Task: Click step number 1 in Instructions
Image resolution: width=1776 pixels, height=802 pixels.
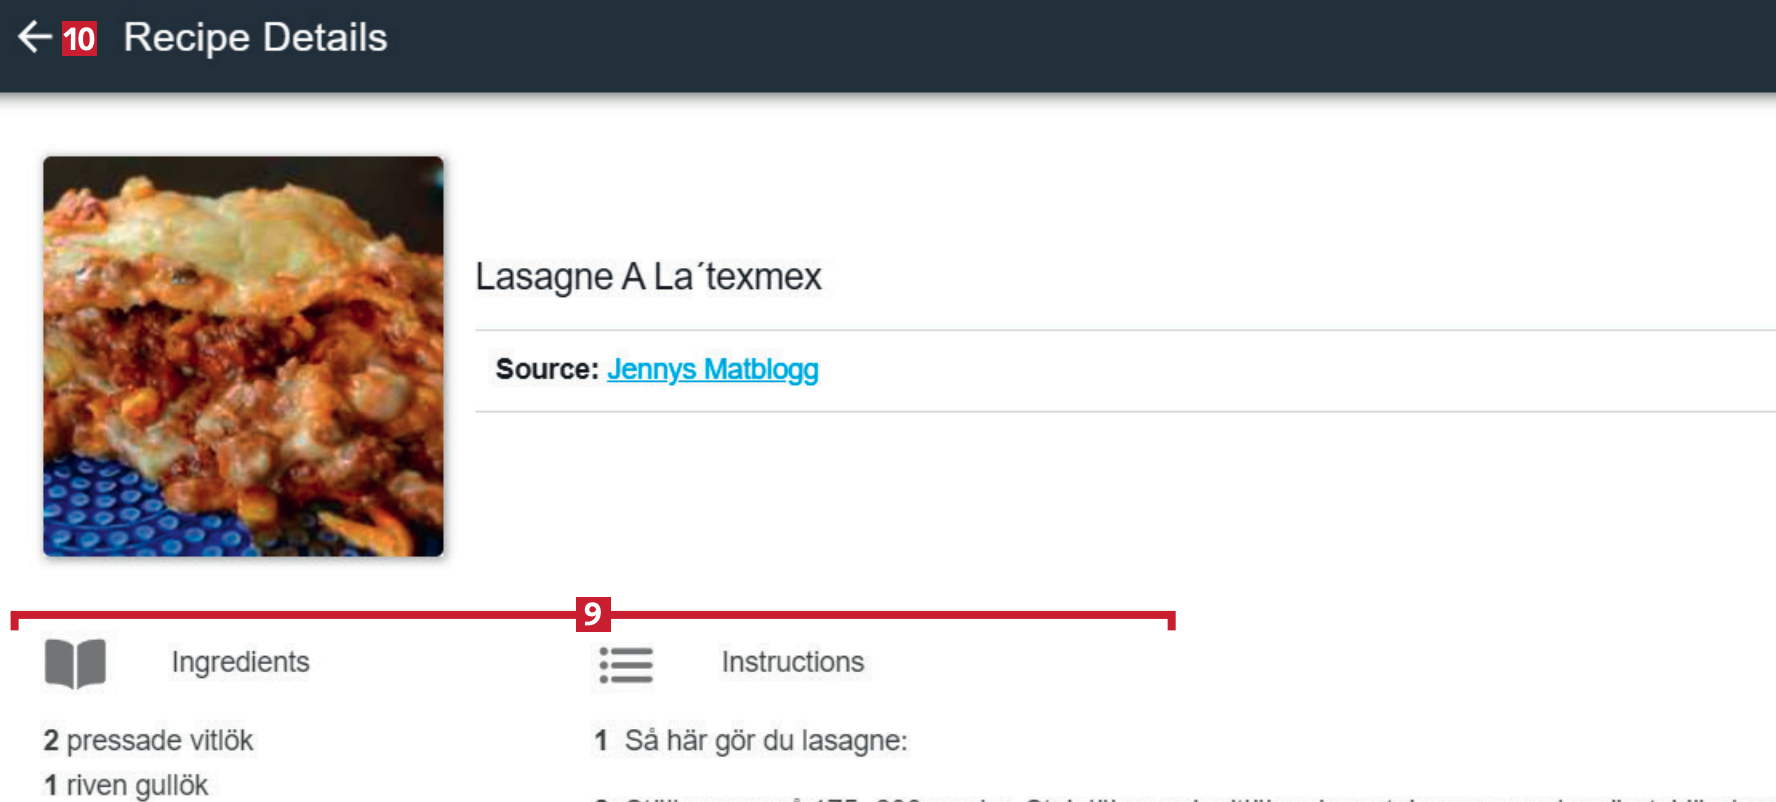Action: click(601, 740)
